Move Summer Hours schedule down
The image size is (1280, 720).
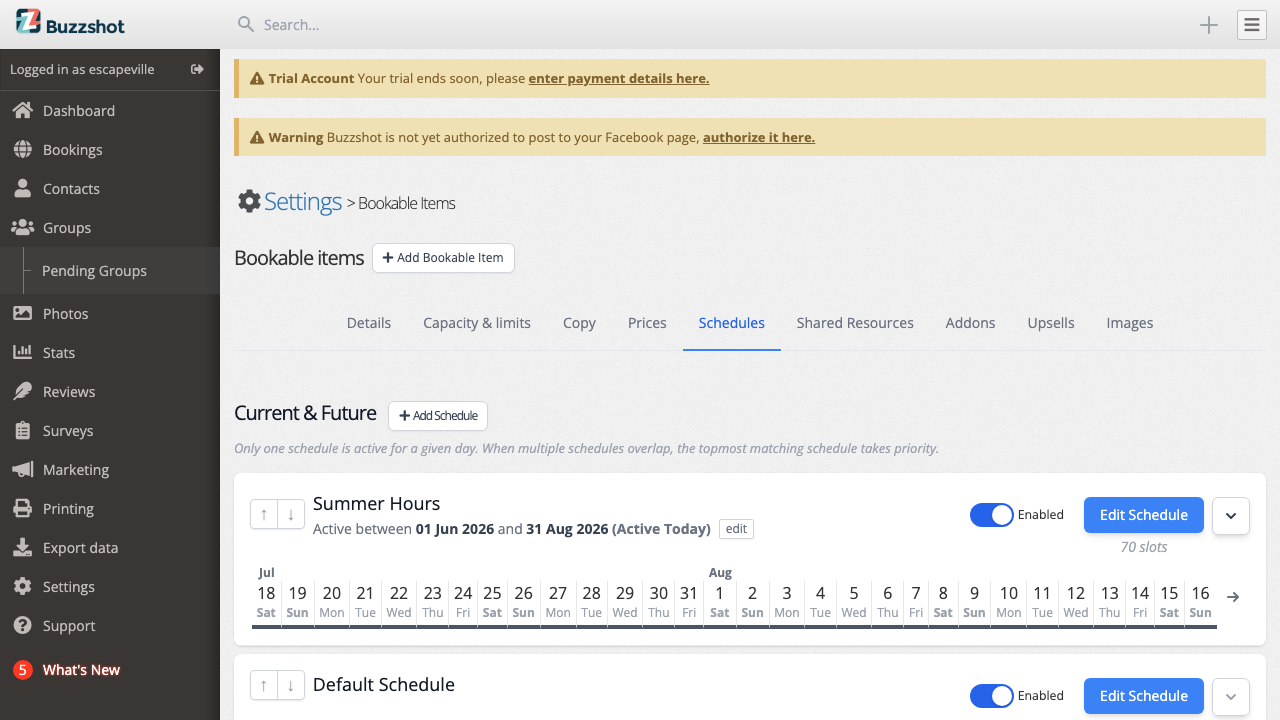(x=290, y=514)
